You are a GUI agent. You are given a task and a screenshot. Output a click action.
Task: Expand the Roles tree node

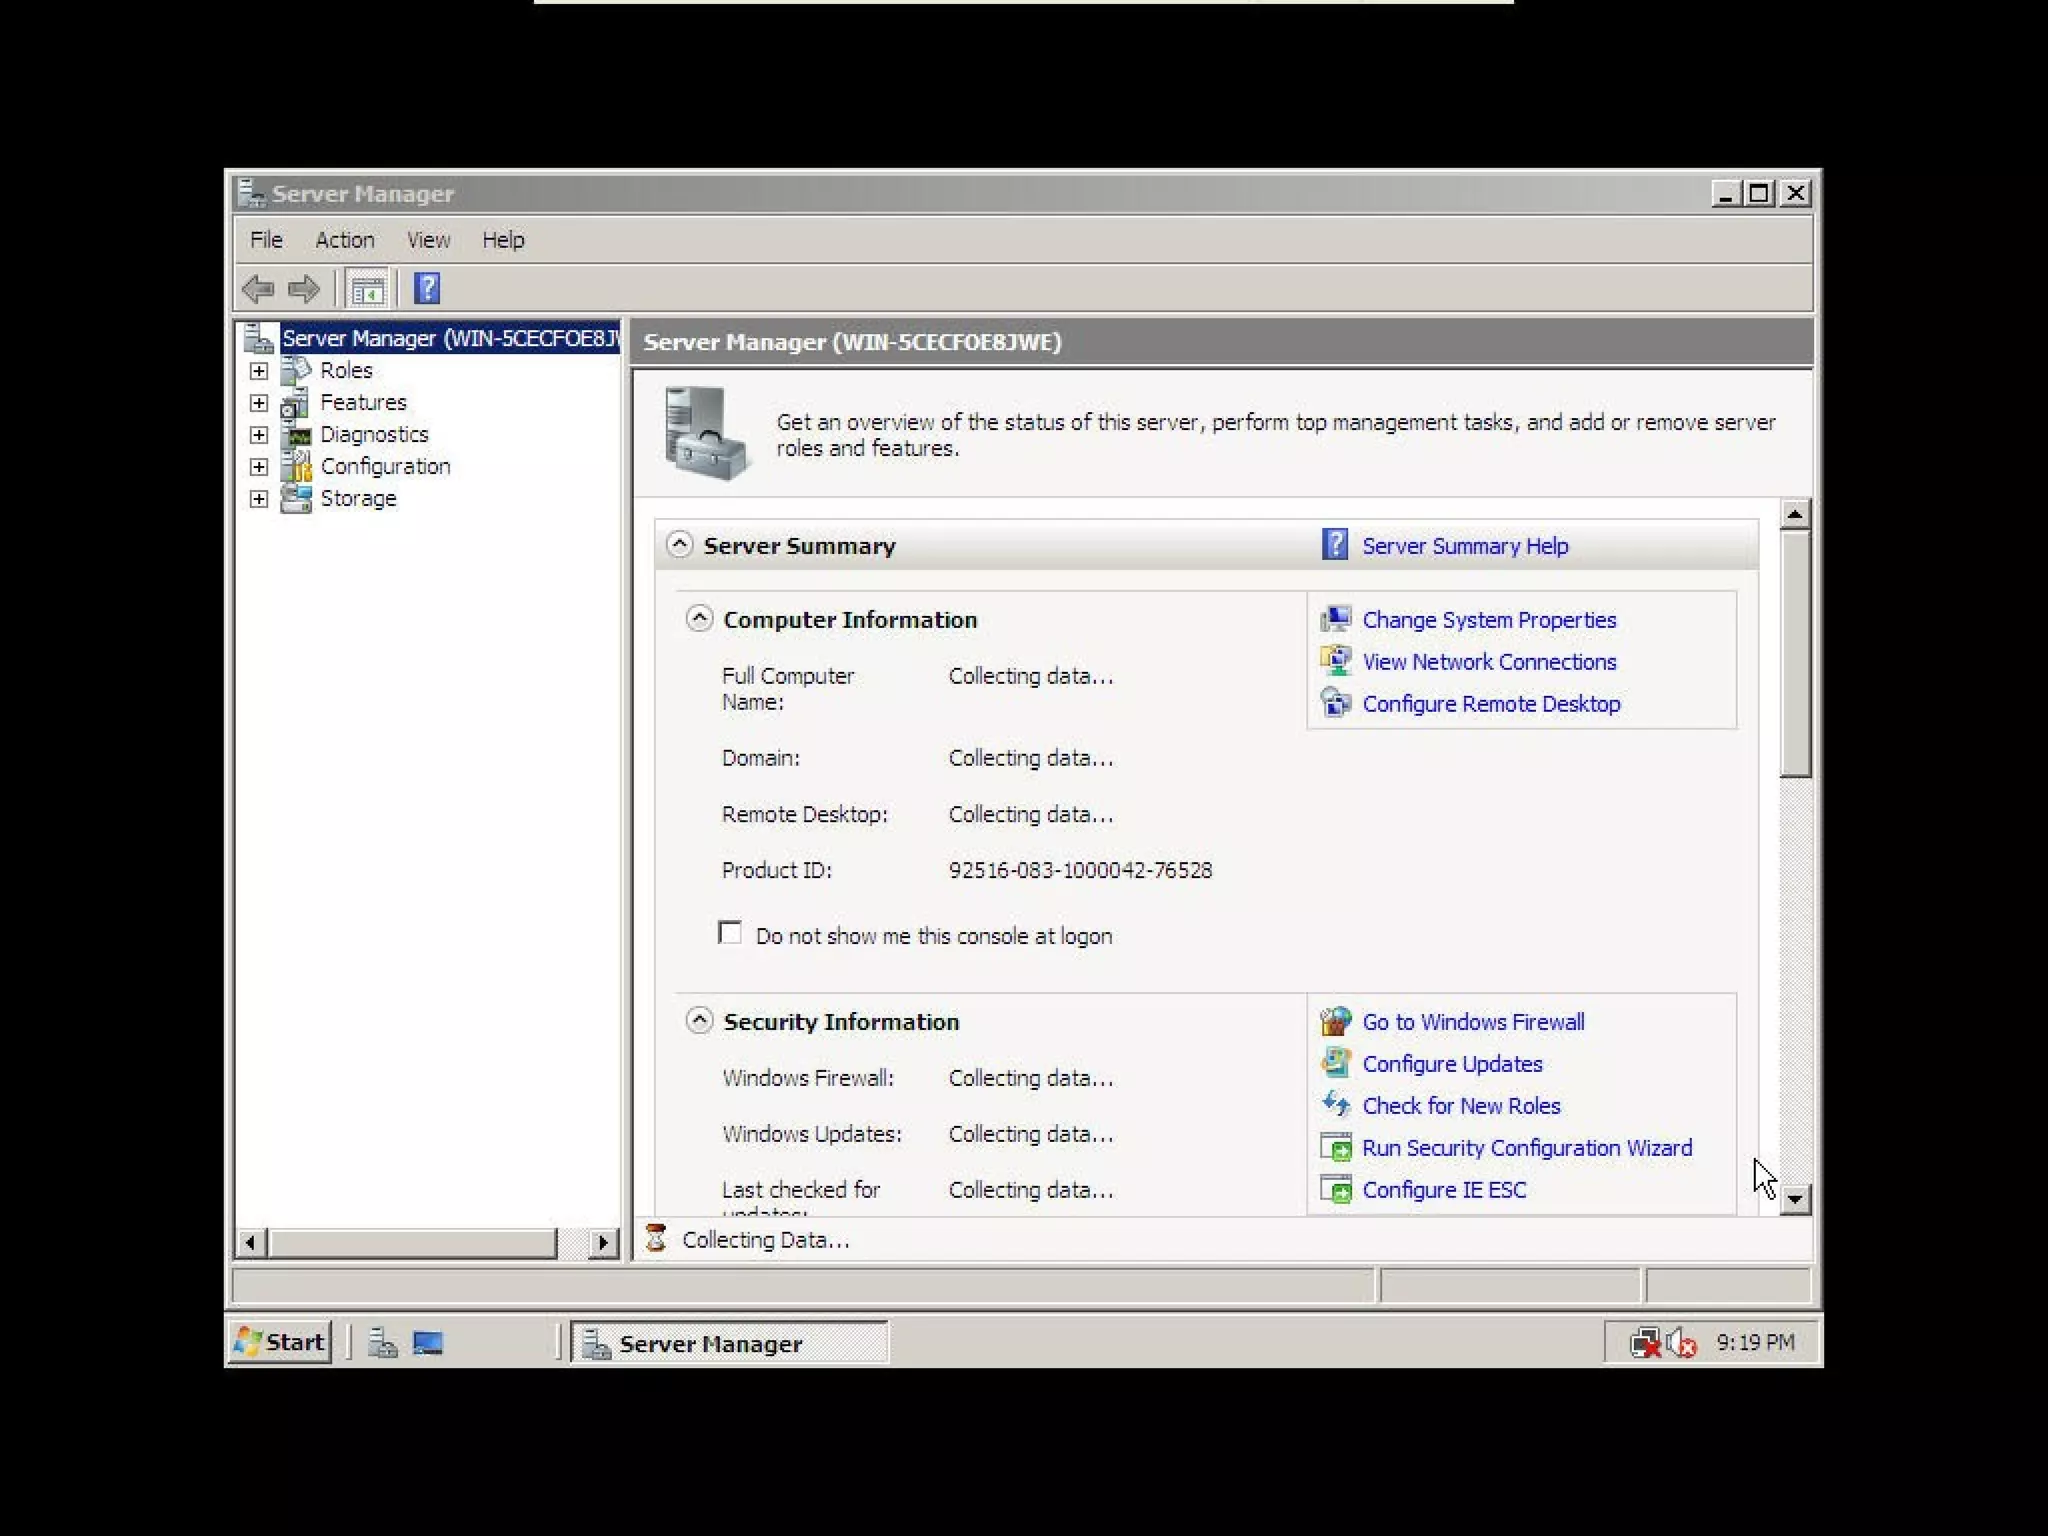coord(259,371)
